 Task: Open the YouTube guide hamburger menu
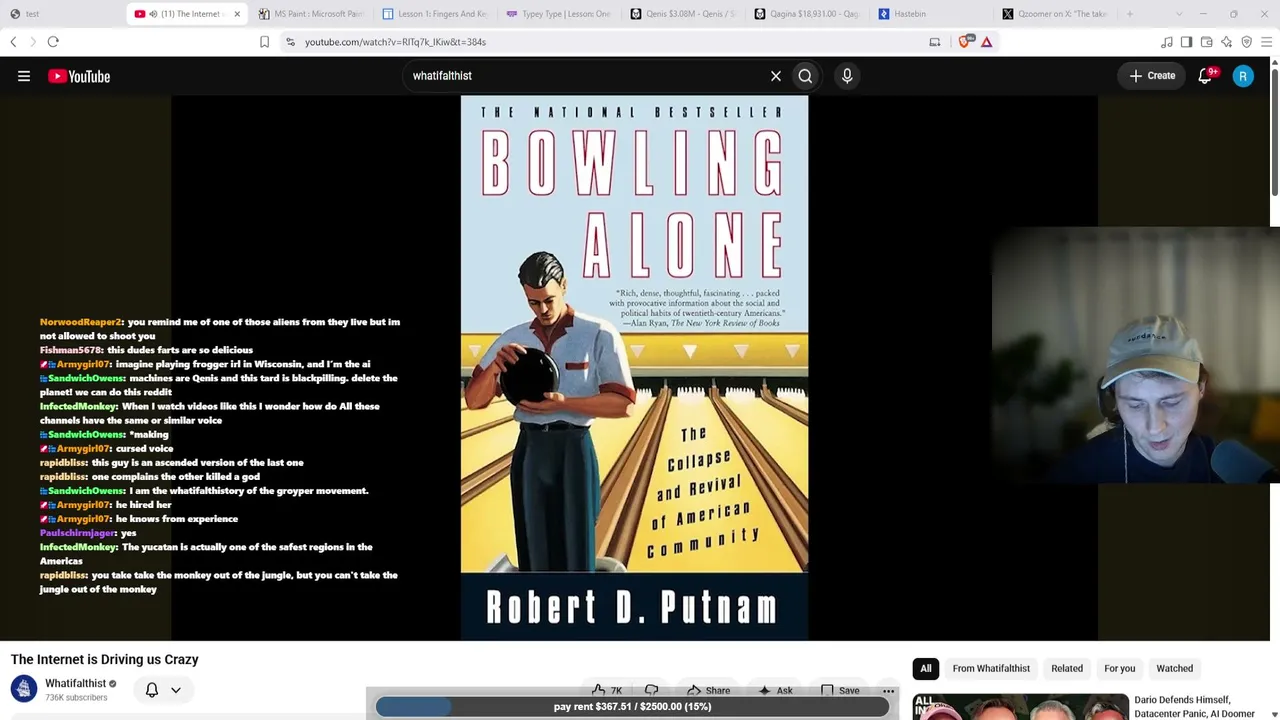pos(24,76)
